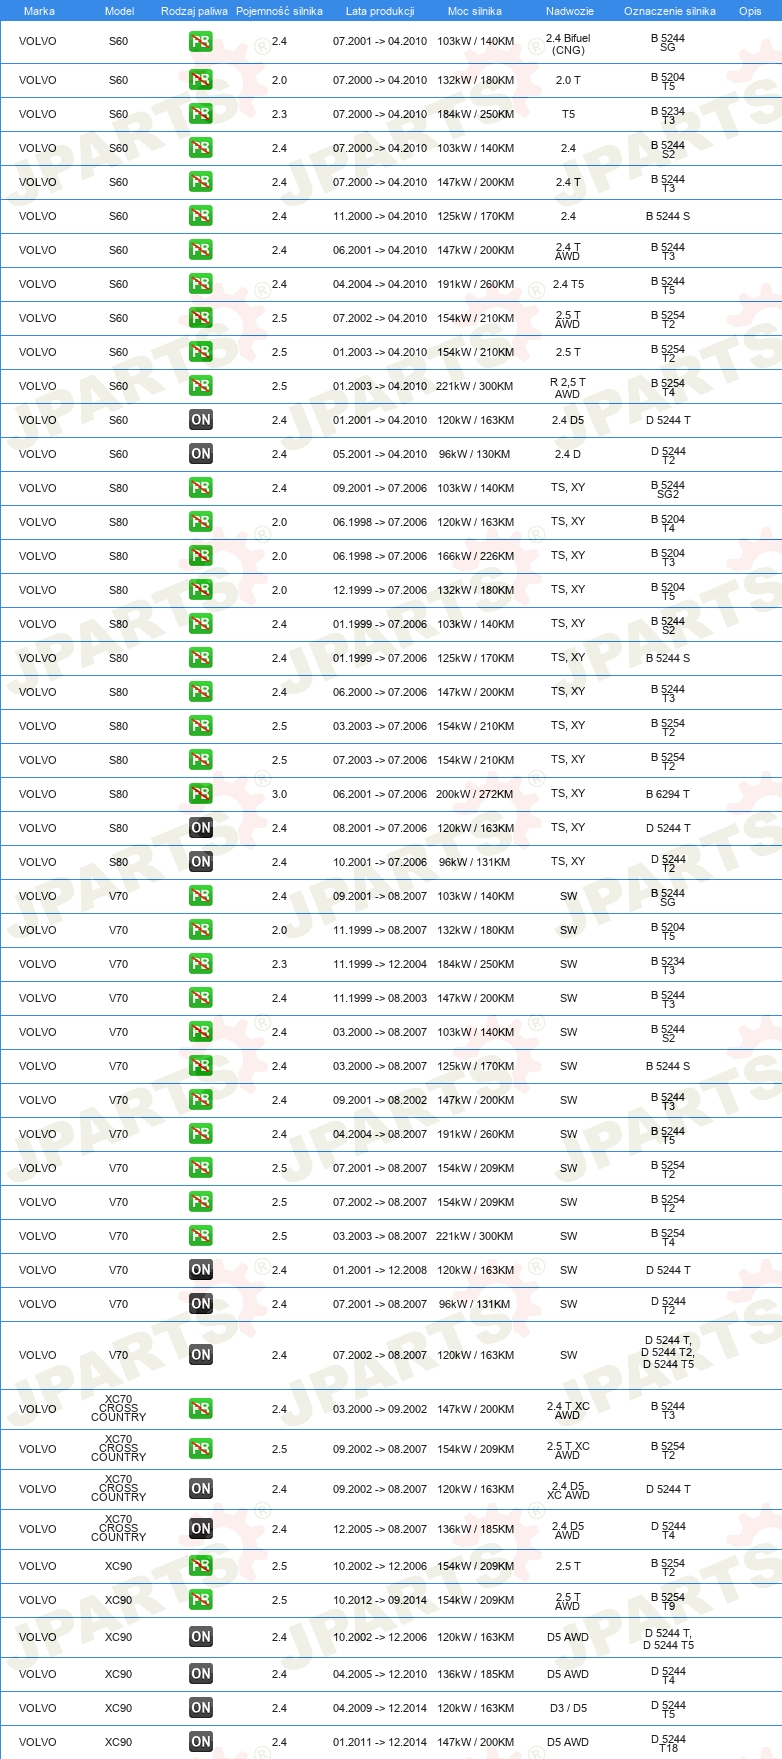The image size is (782, 1759).
Task: Click diesel ON icon in XC90 01.2011 -> 12.2014 row
Action: pos(201,1742)
